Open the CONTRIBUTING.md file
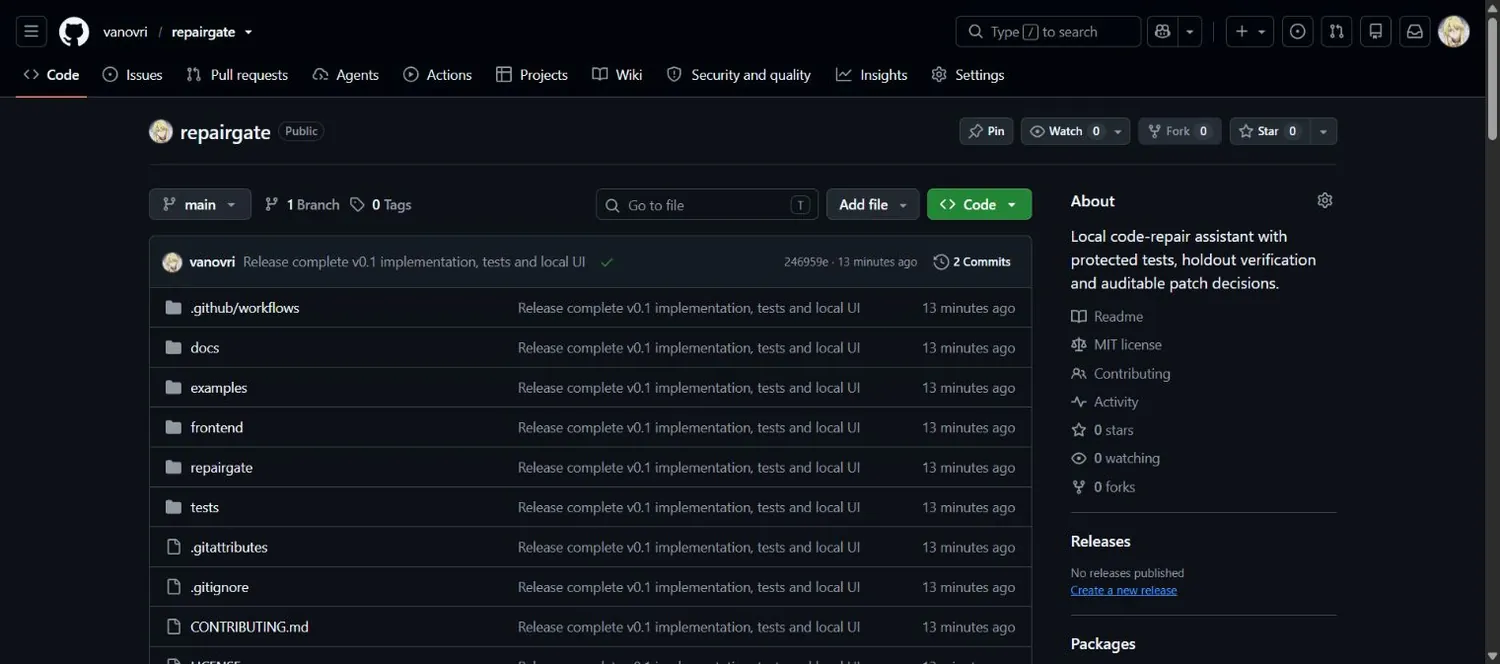 click(x=250, y=628)
